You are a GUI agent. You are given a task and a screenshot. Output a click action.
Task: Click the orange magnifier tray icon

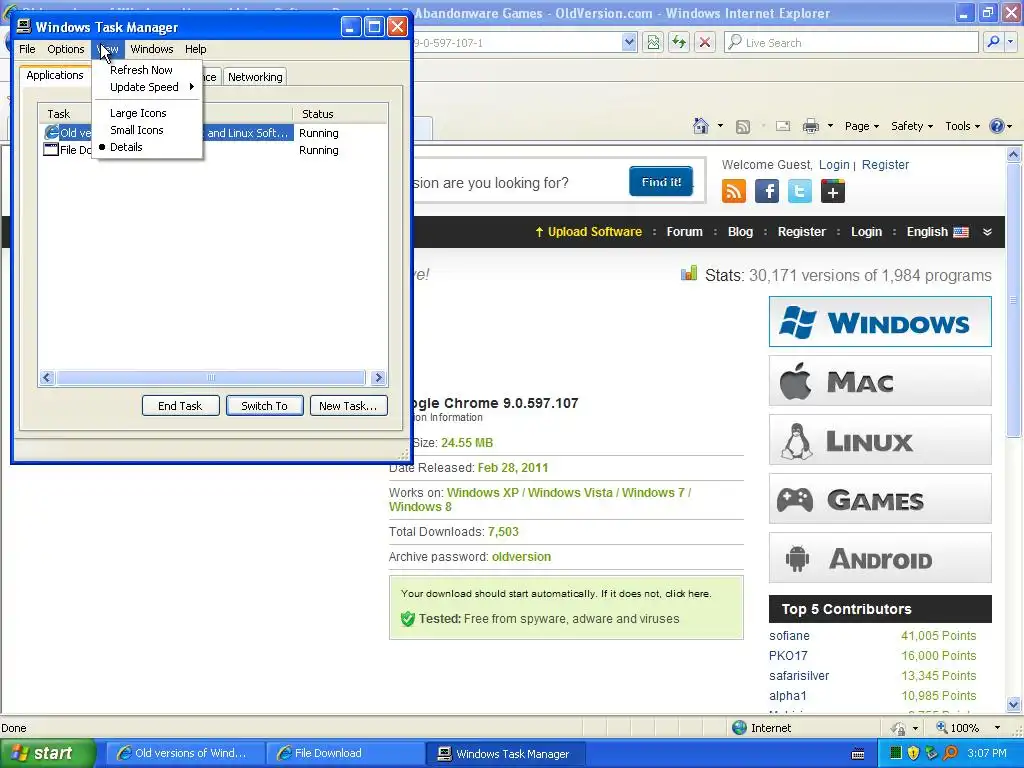pos(950,753)
